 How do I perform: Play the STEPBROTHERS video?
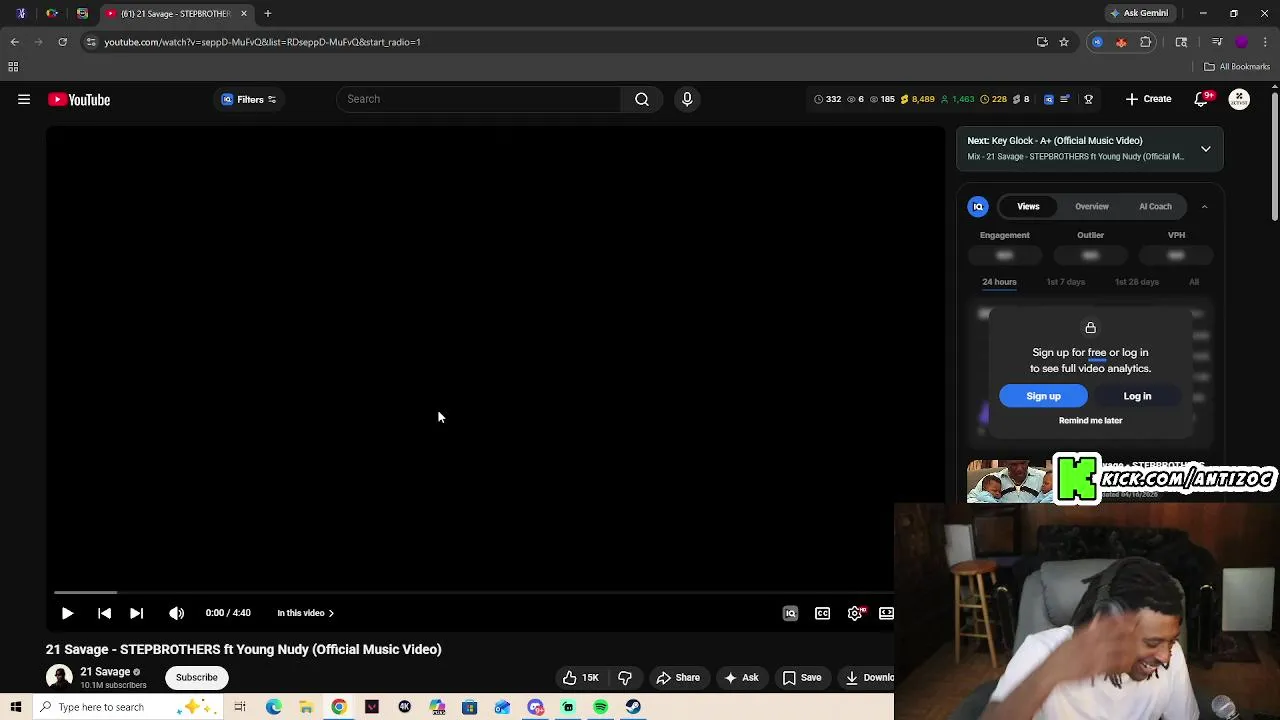click(x=67, y=613)
